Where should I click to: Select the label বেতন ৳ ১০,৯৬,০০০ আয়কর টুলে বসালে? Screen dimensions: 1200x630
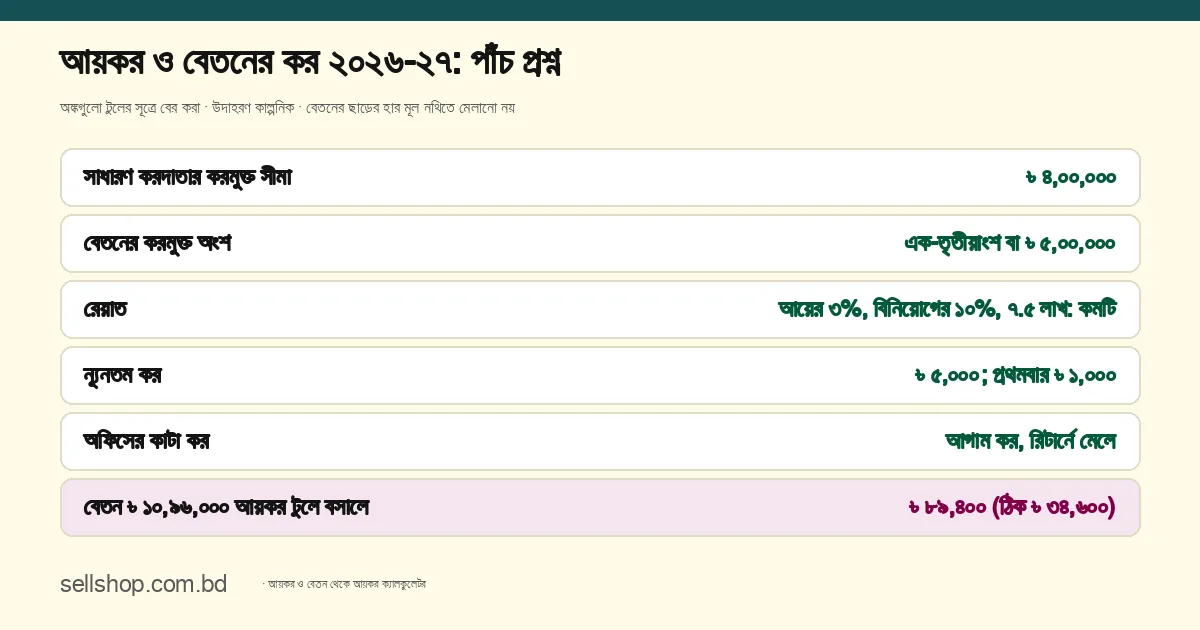(x=227, y=508)
